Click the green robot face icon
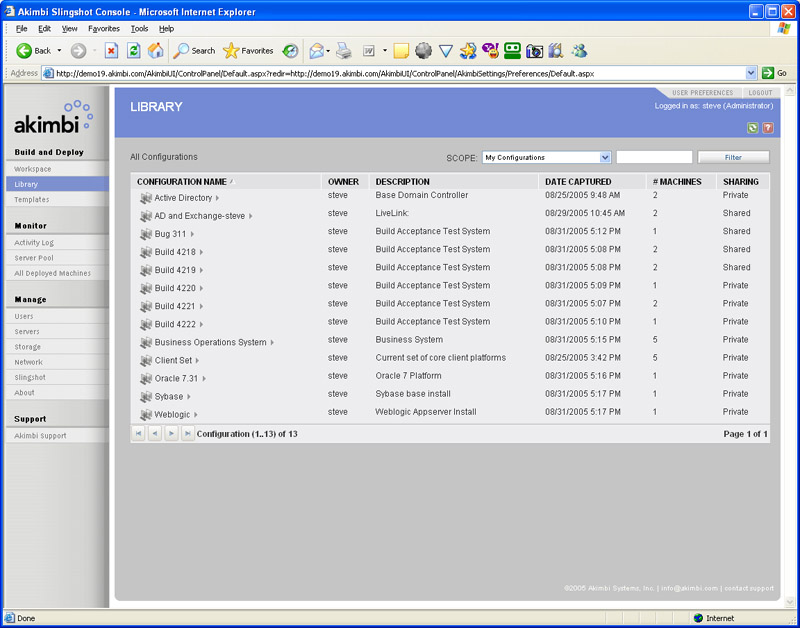The width and height of the screenshot is (800, 628). click(x=512, y=51)
